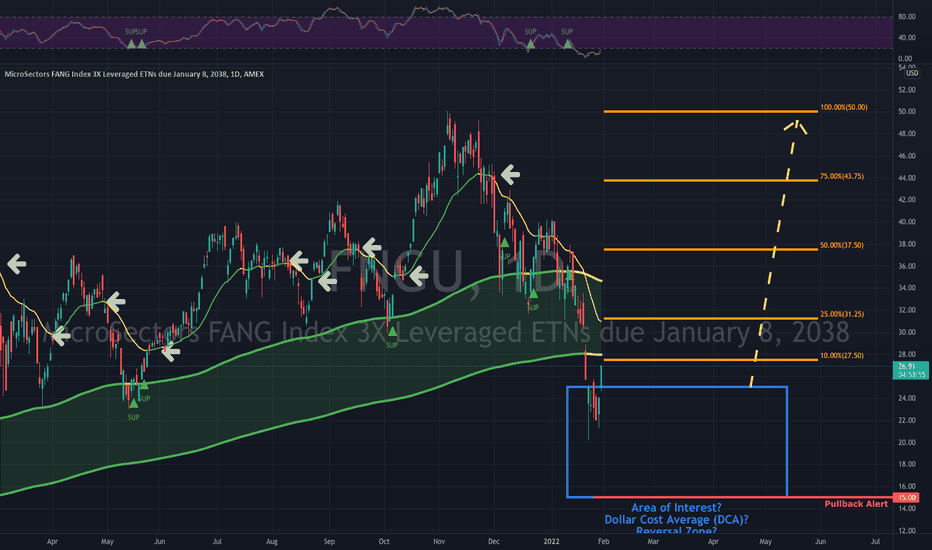Click the 22.00 price scale value

pyautogui.click(x=907, y=420)
